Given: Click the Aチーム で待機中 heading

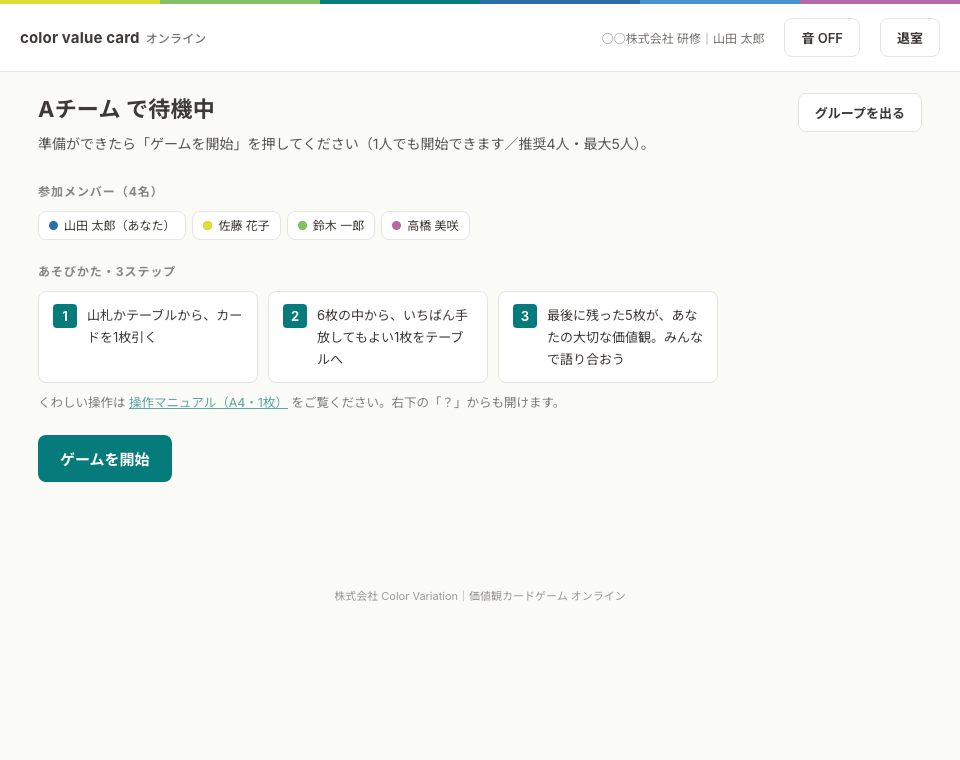Looking at the screenshot, I should 126,109.
